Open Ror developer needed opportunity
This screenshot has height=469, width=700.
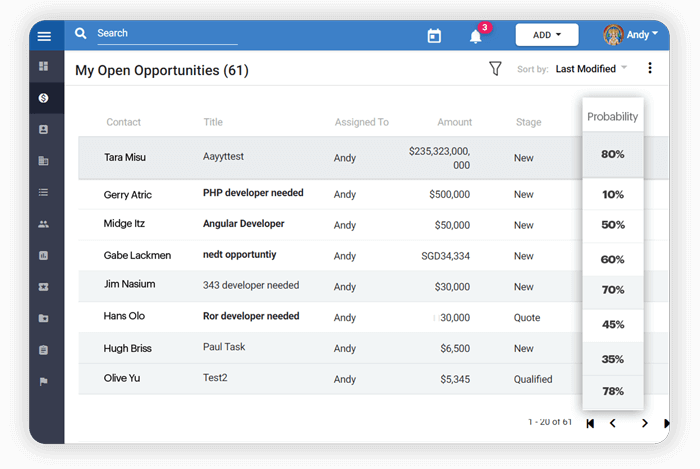click(x=251, y=316)
